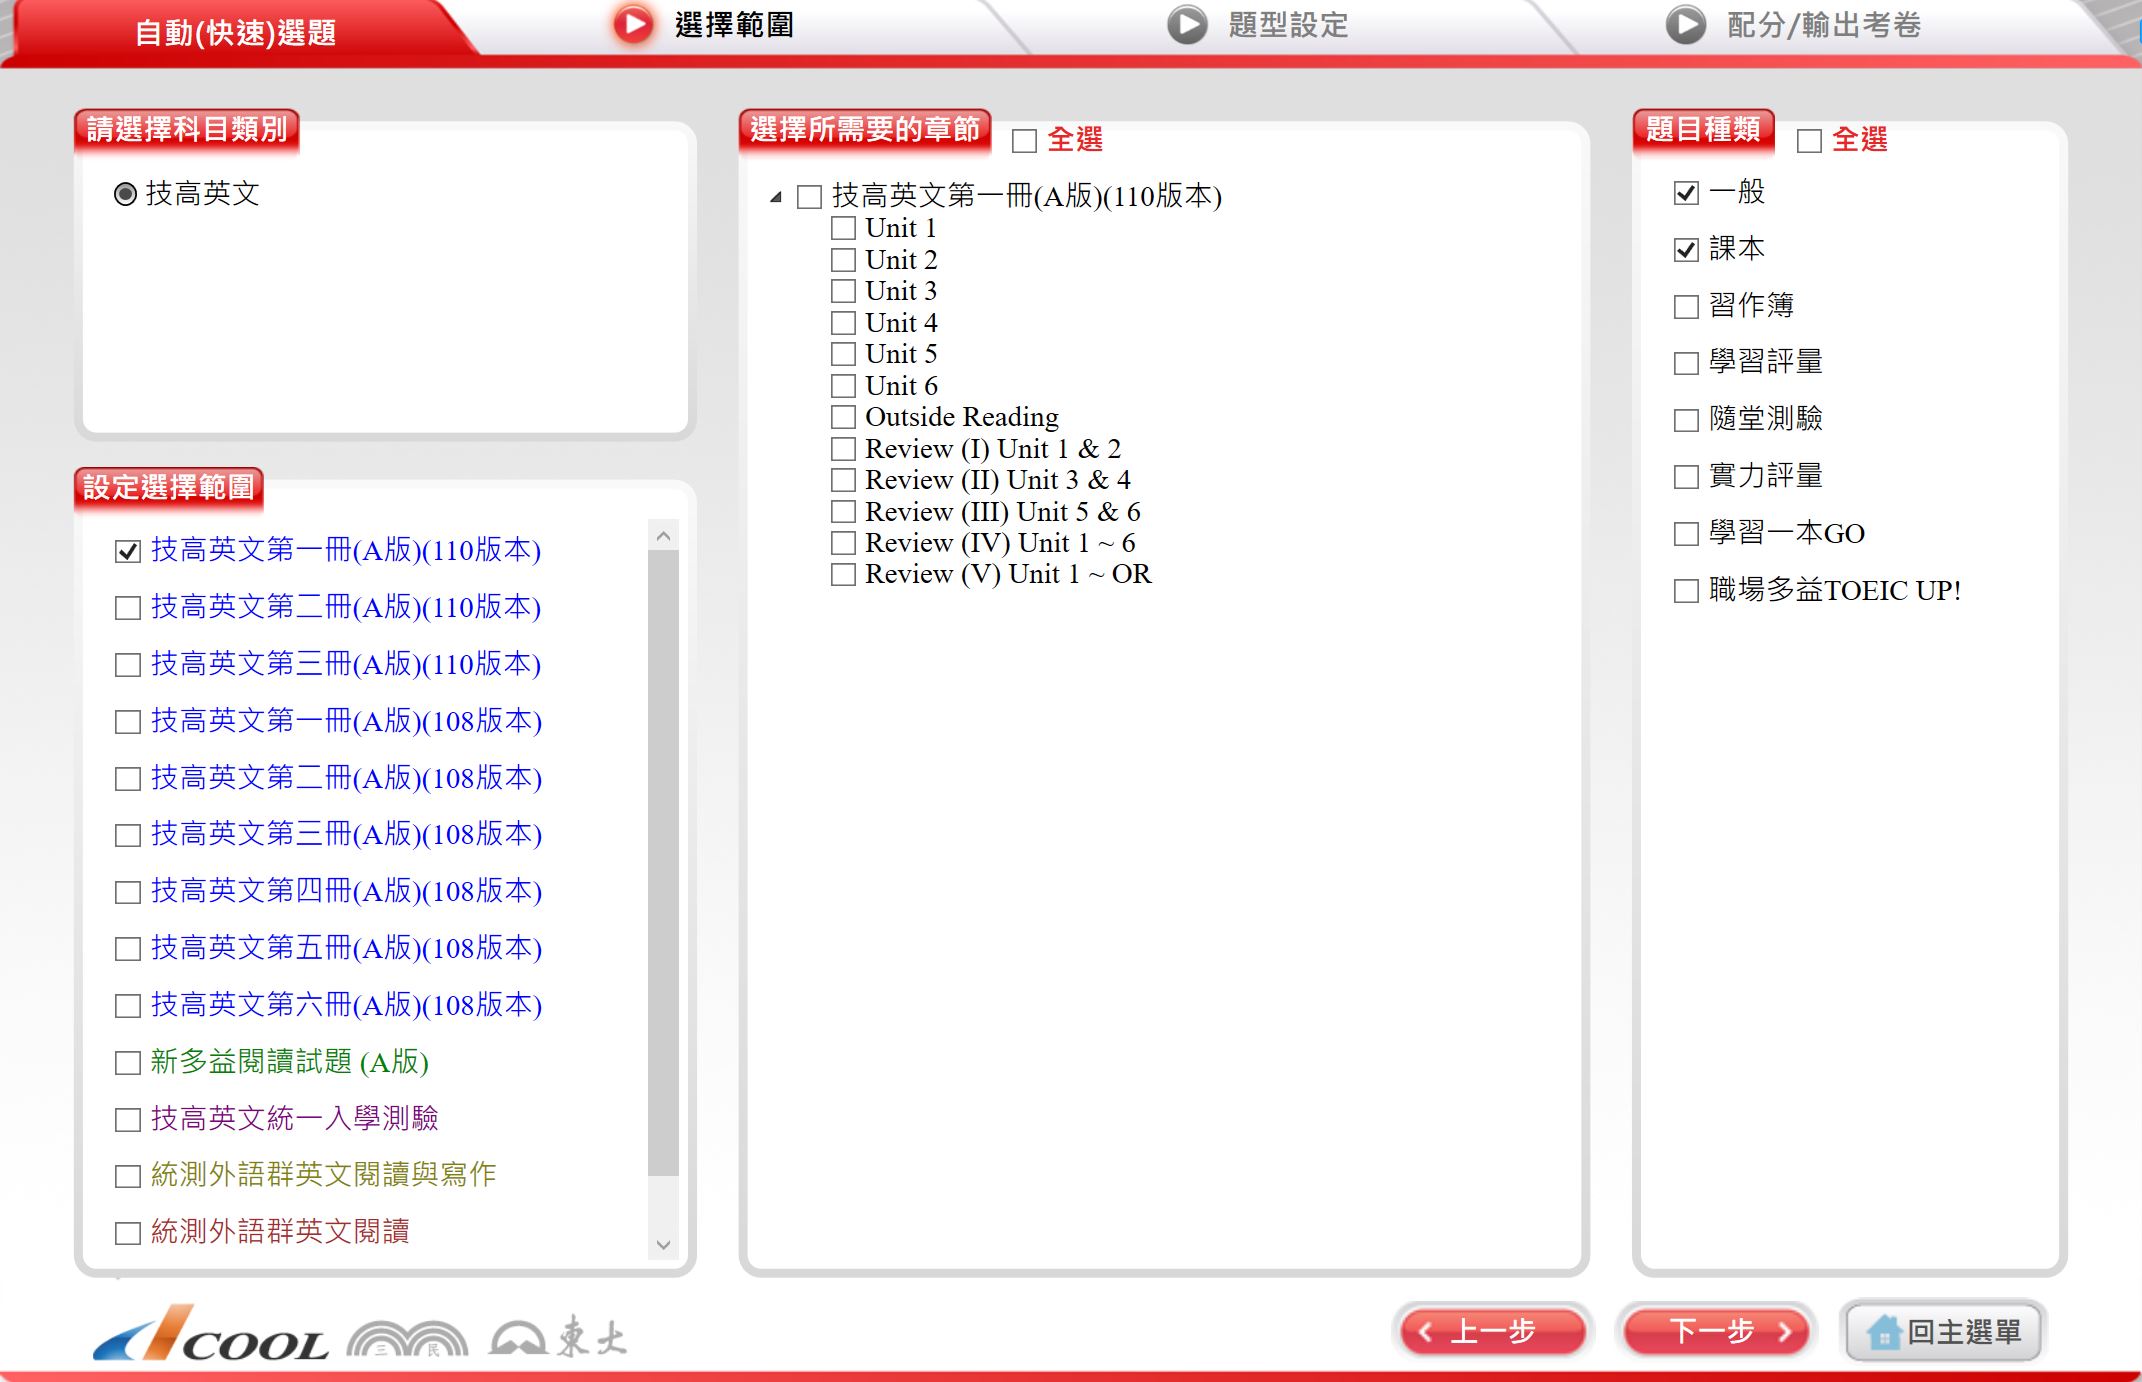Click the 上一步 button
This screenshot has height=1382, width=2142.
tap(1493, 1332)
